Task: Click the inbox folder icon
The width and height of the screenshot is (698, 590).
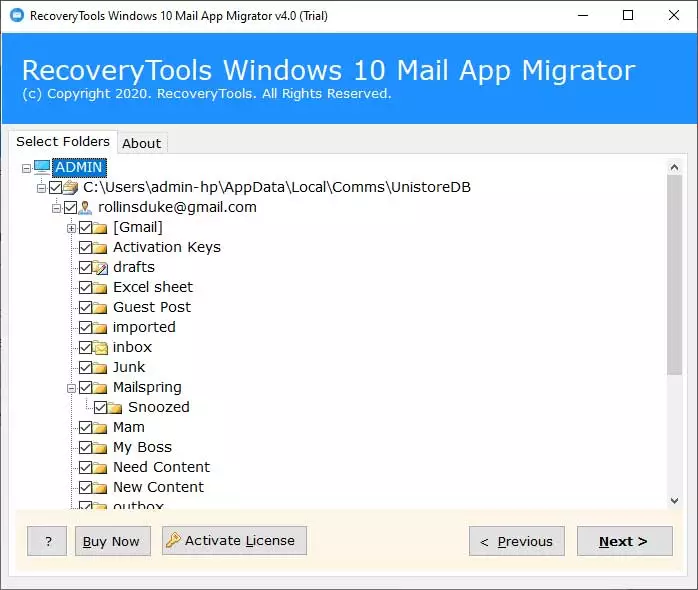Action: click(x=101, y=347)
